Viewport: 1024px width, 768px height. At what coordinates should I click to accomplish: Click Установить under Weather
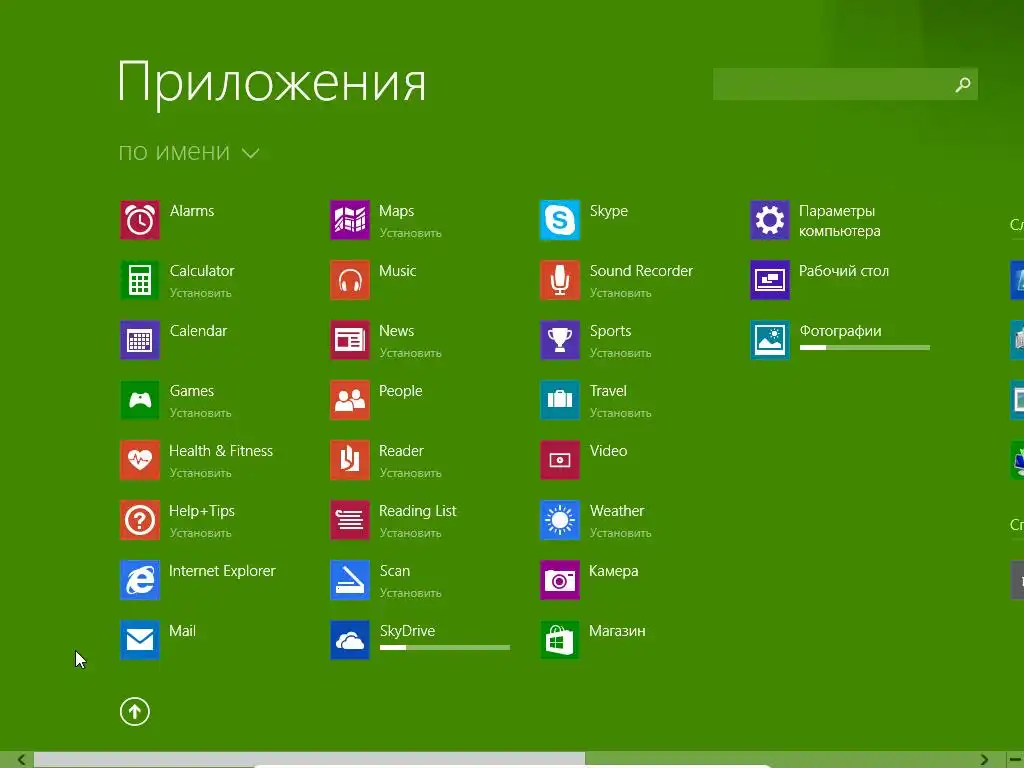point(620,534)
